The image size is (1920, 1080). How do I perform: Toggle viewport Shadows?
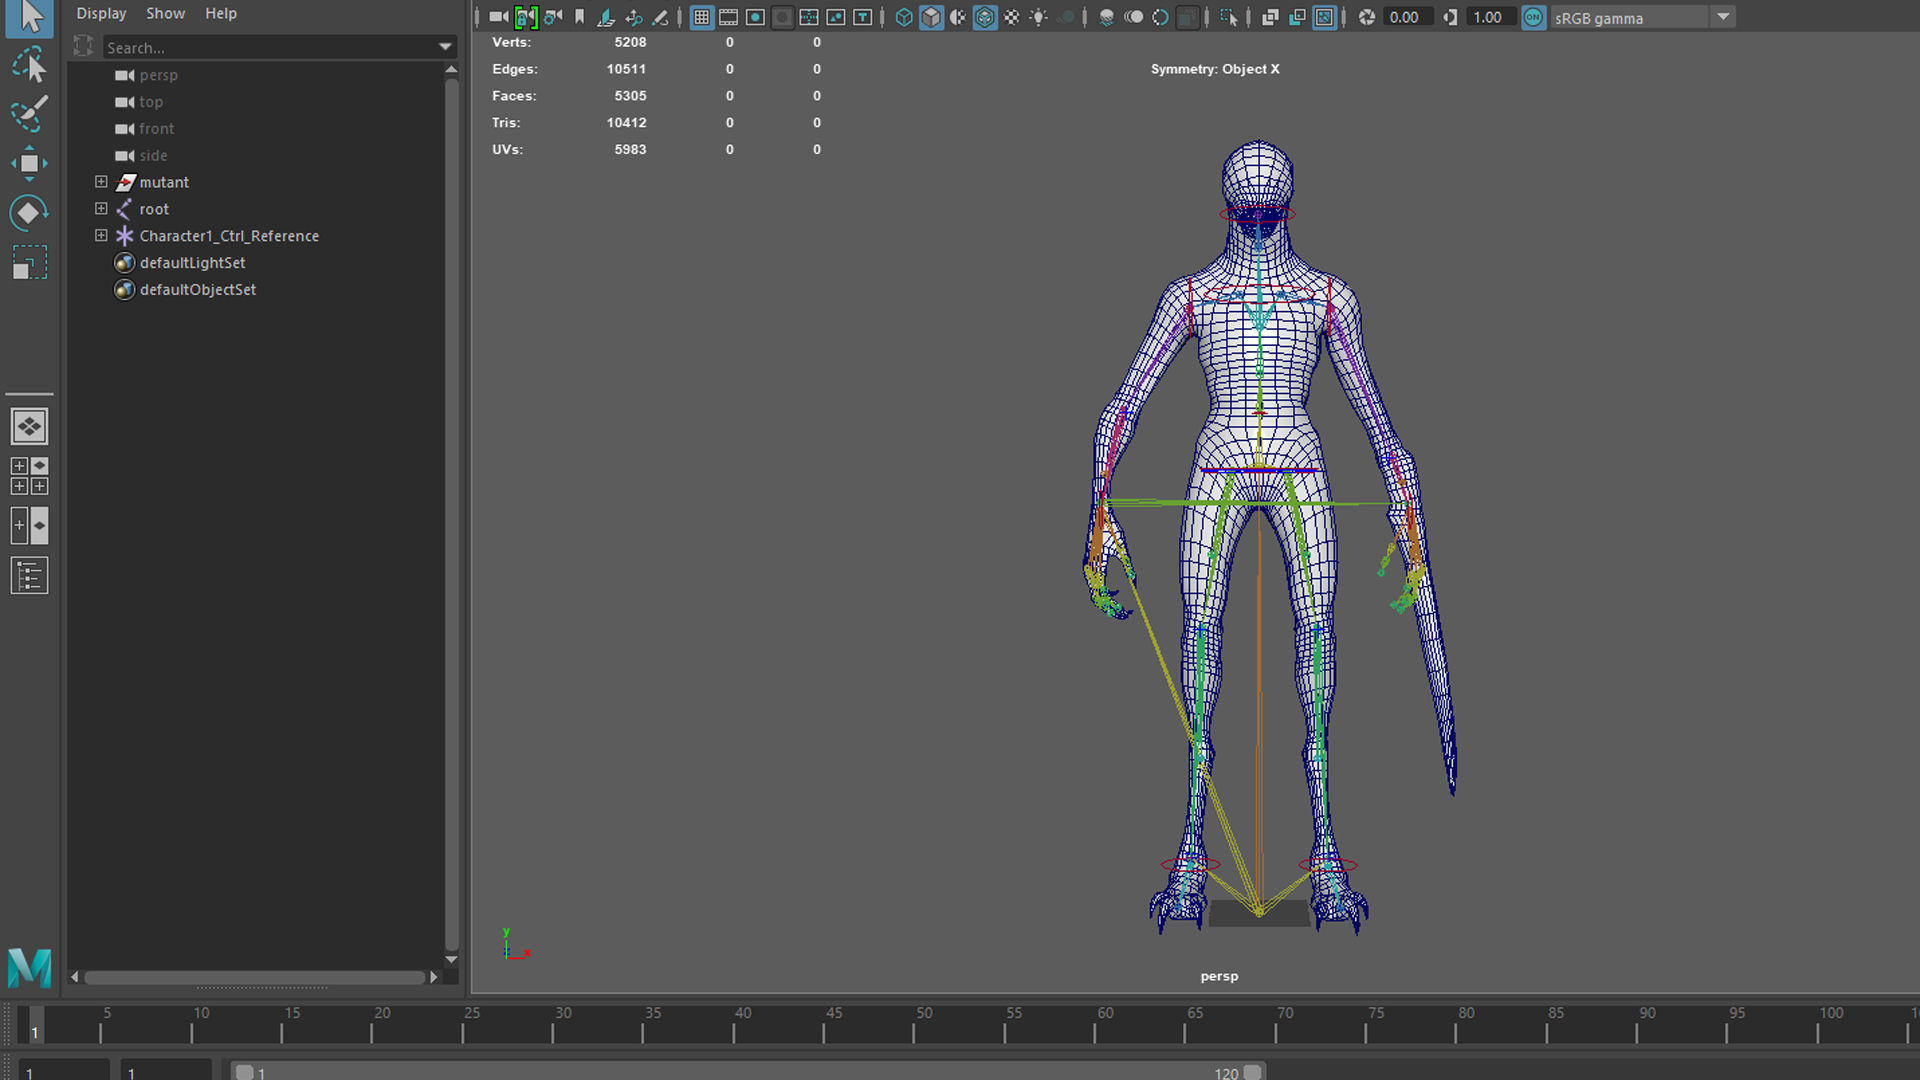click(x=1066, y=17)
